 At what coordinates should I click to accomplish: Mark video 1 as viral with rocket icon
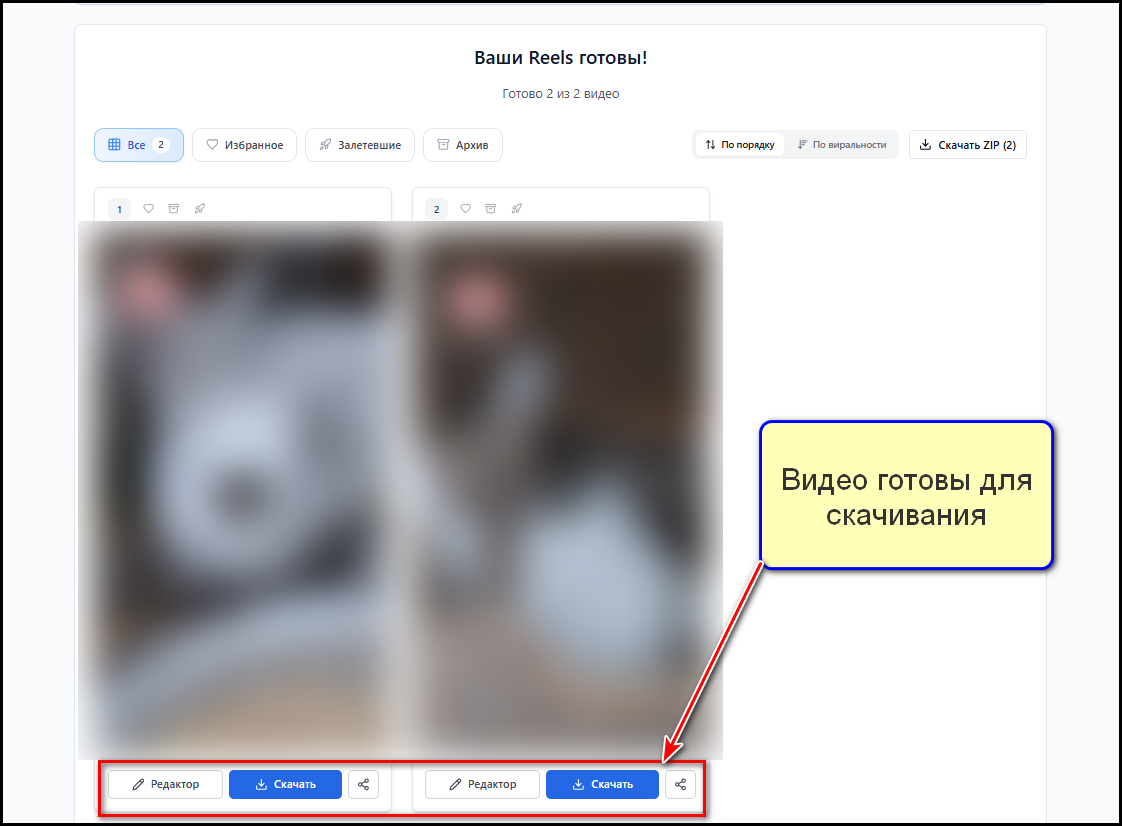click(x=200, y=209)
